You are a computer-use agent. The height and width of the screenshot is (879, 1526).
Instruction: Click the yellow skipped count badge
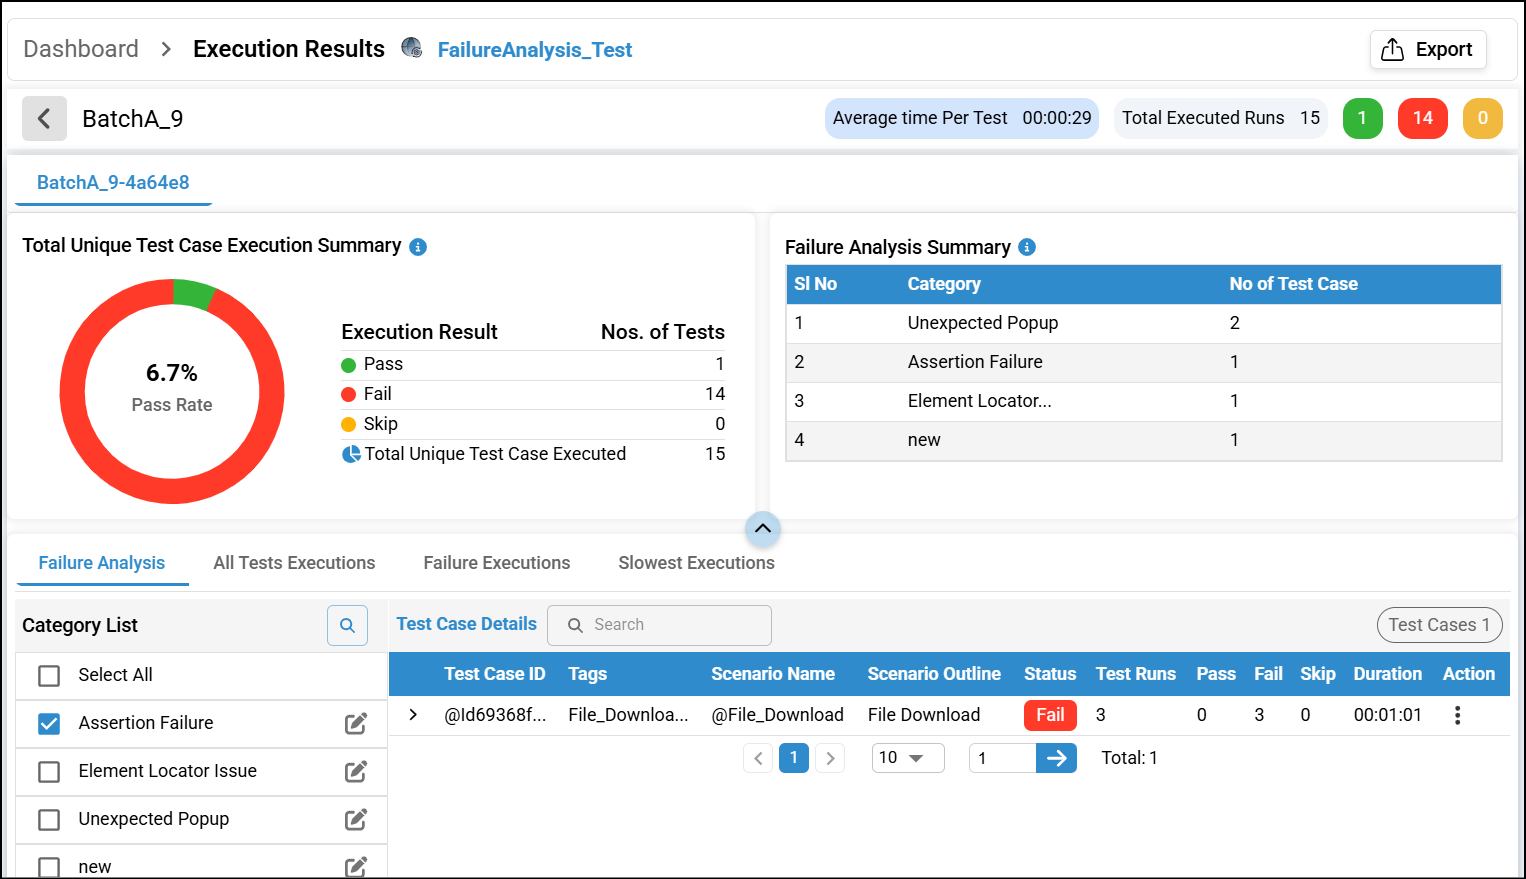(x=1483, y=118)
